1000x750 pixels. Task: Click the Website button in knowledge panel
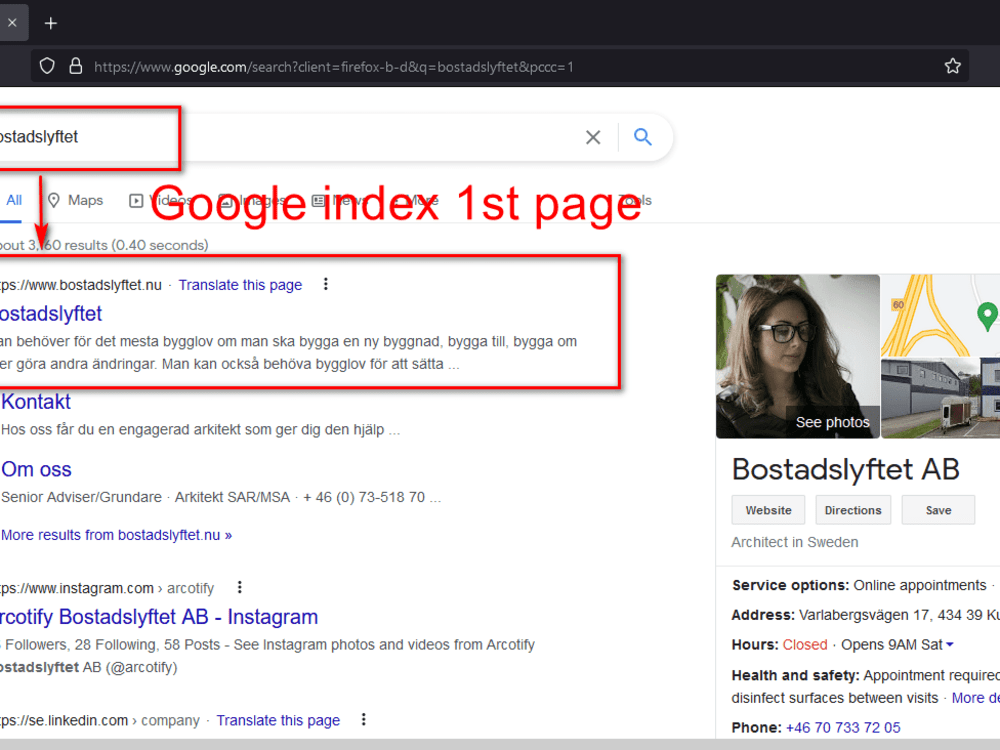[768, 510]
